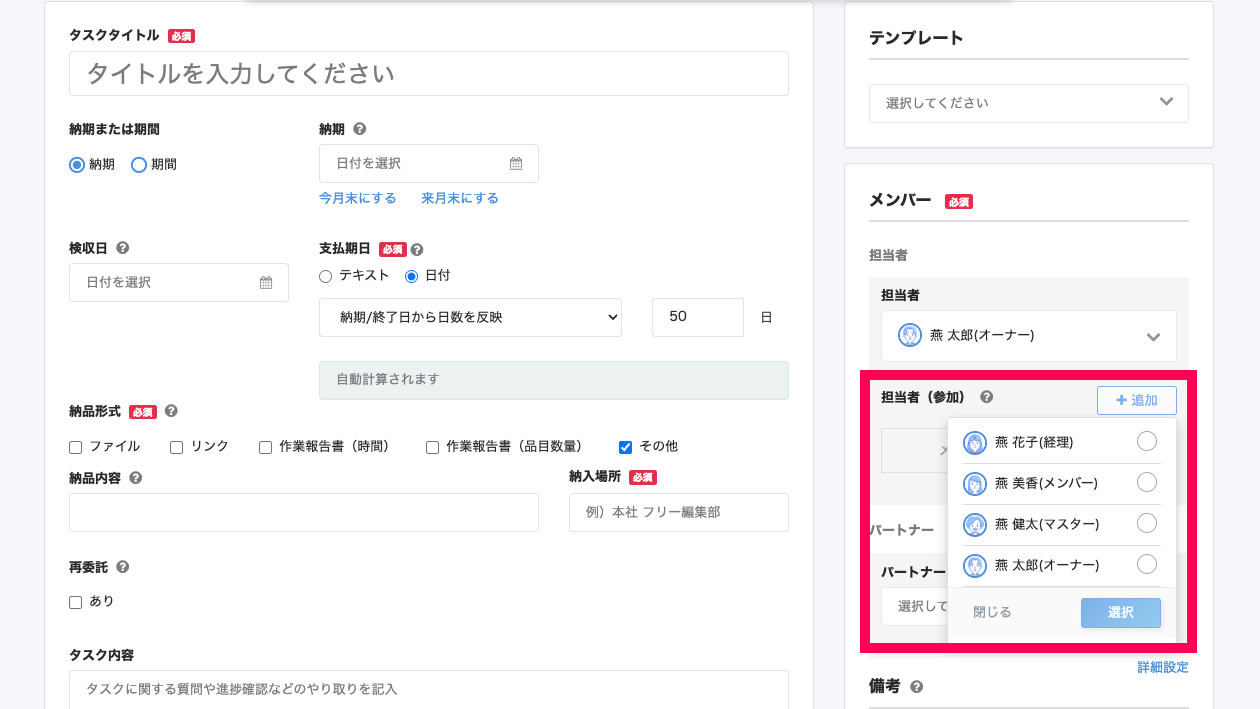The width and height of the screenshot is (1260, 709).
Task: Open 納期/終了日から日数を反映 dropdown
Action: click(470, 317)
